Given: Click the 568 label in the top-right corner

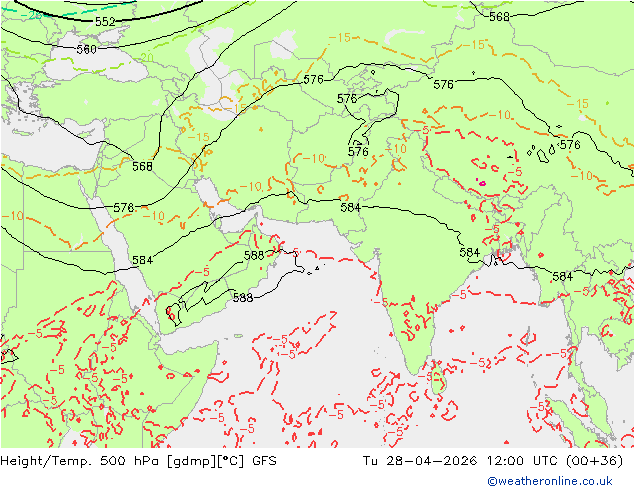Looking at the screenshot, I should click(x=499, y=17).
